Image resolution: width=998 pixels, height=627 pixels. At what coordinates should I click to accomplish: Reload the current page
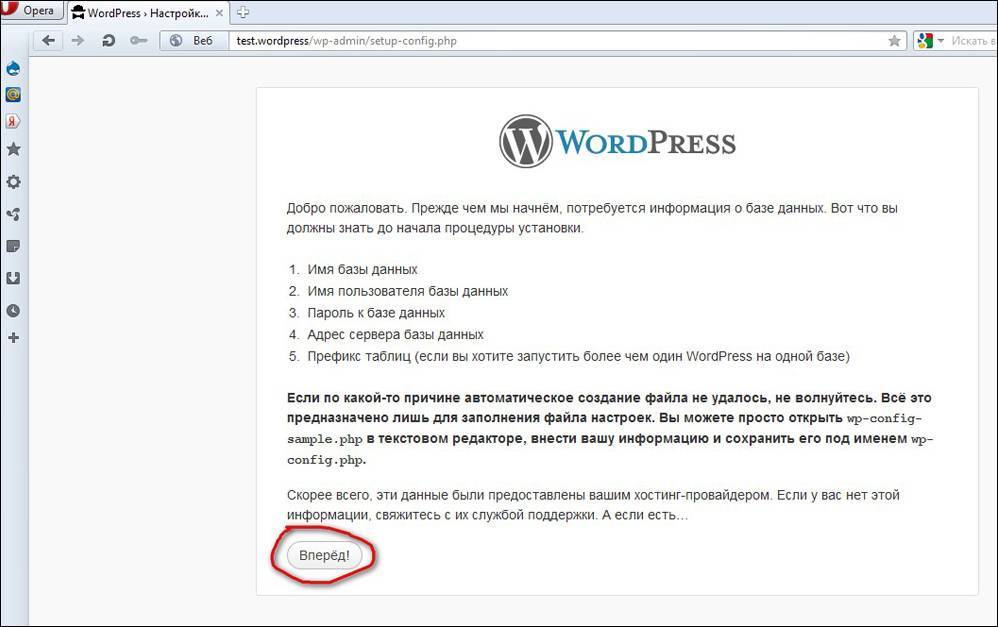108,41
